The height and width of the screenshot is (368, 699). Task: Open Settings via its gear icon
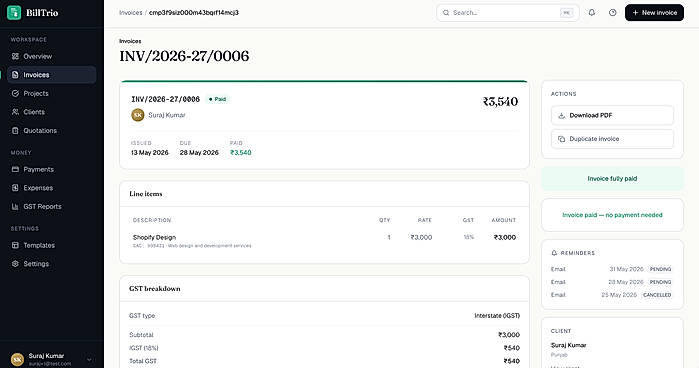[15, 264]
